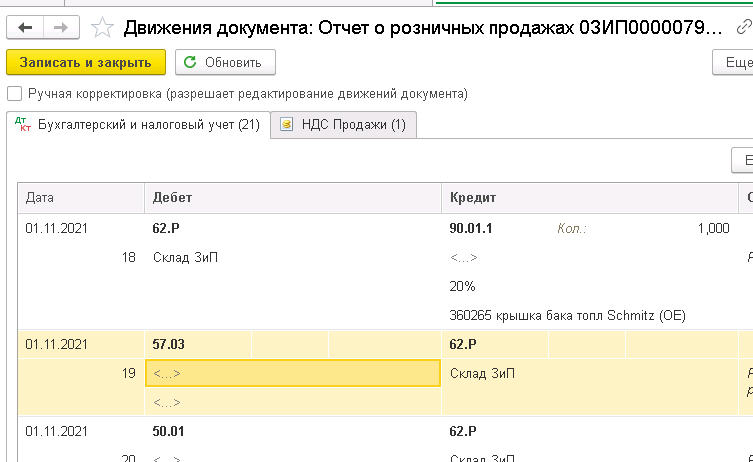The height and width of the screenshot is (462, 753).
Task: Click the quantity value 1,000
Action: coord(713,229)
